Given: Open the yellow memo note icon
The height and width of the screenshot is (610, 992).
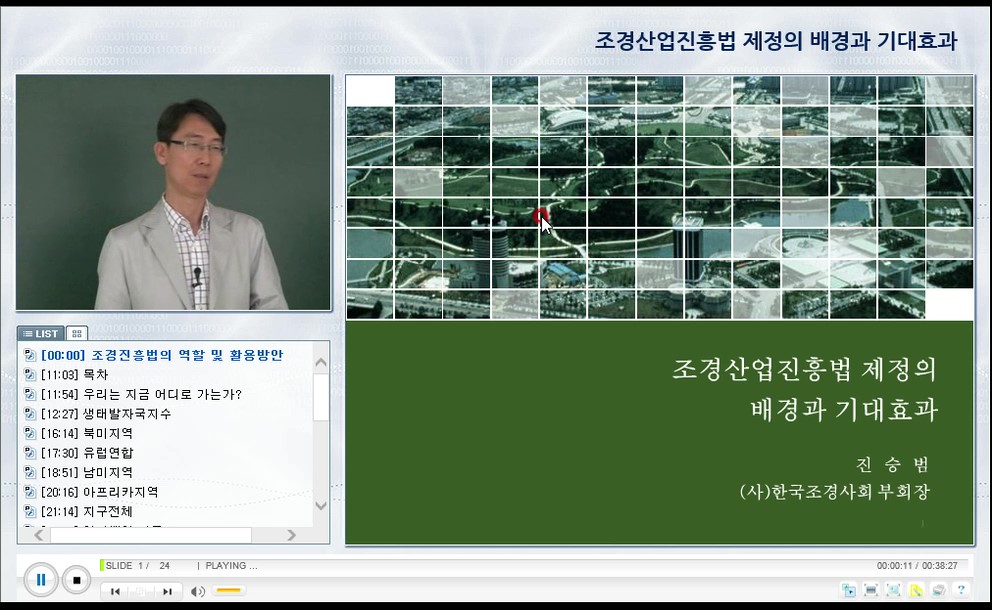Looking at the screenshot, I should 916,590.
